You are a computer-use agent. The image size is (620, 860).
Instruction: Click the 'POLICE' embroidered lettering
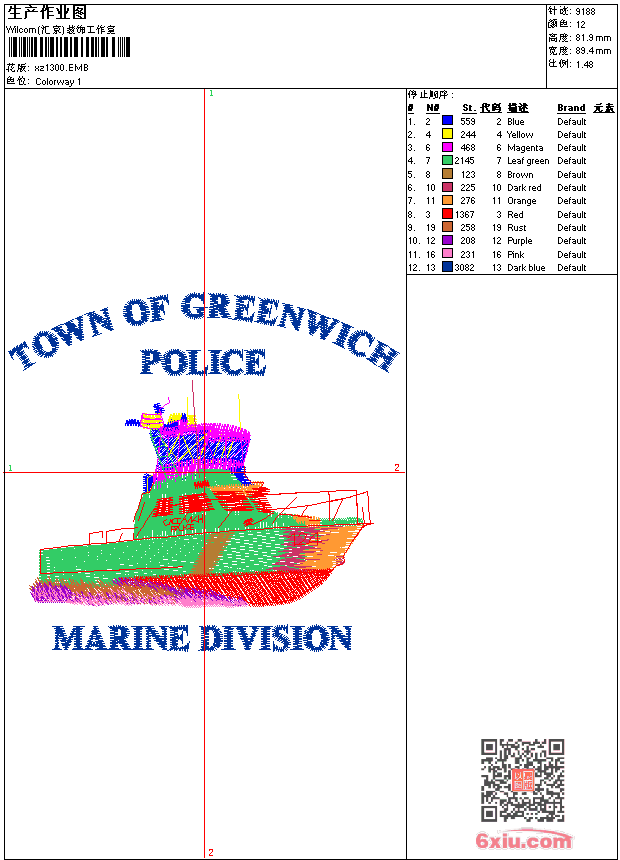click(x=204, y=363)
